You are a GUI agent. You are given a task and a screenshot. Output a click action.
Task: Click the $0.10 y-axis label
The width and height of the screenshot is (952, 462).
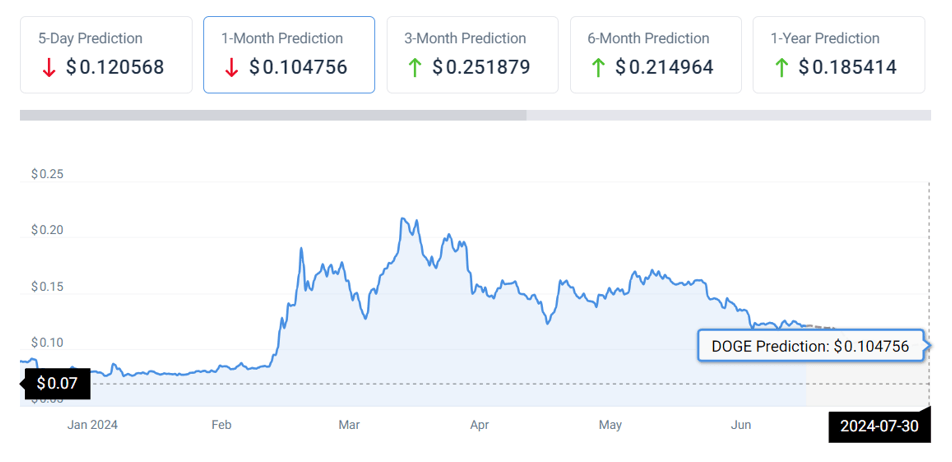(x=47, y=343)
